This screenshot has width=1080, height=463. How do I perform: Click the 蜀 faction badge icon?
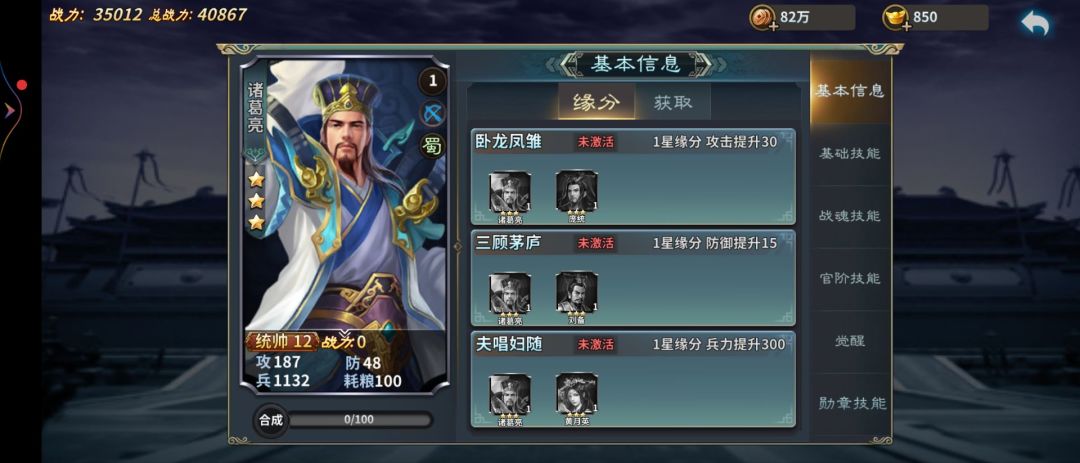[433, 146]
